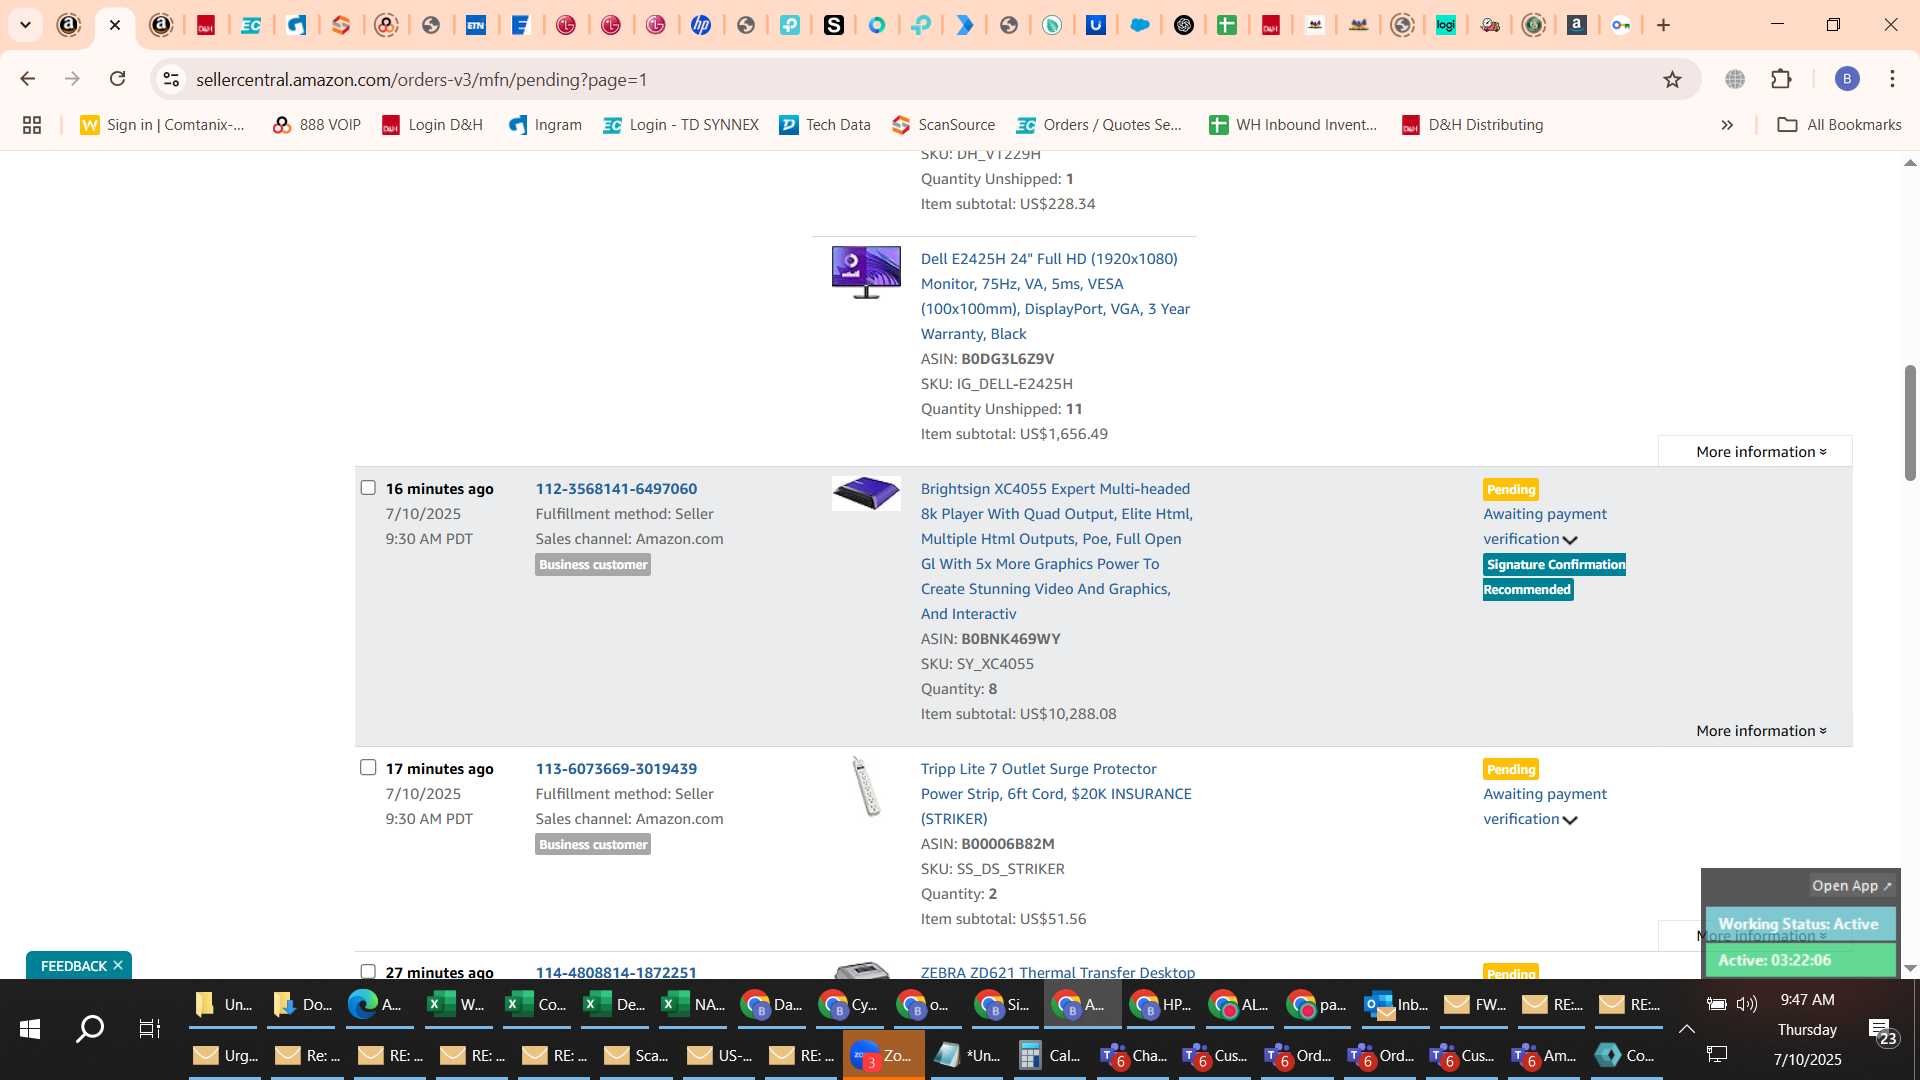Open Tripp Lite Surge Protector product link

[1056, 794]
